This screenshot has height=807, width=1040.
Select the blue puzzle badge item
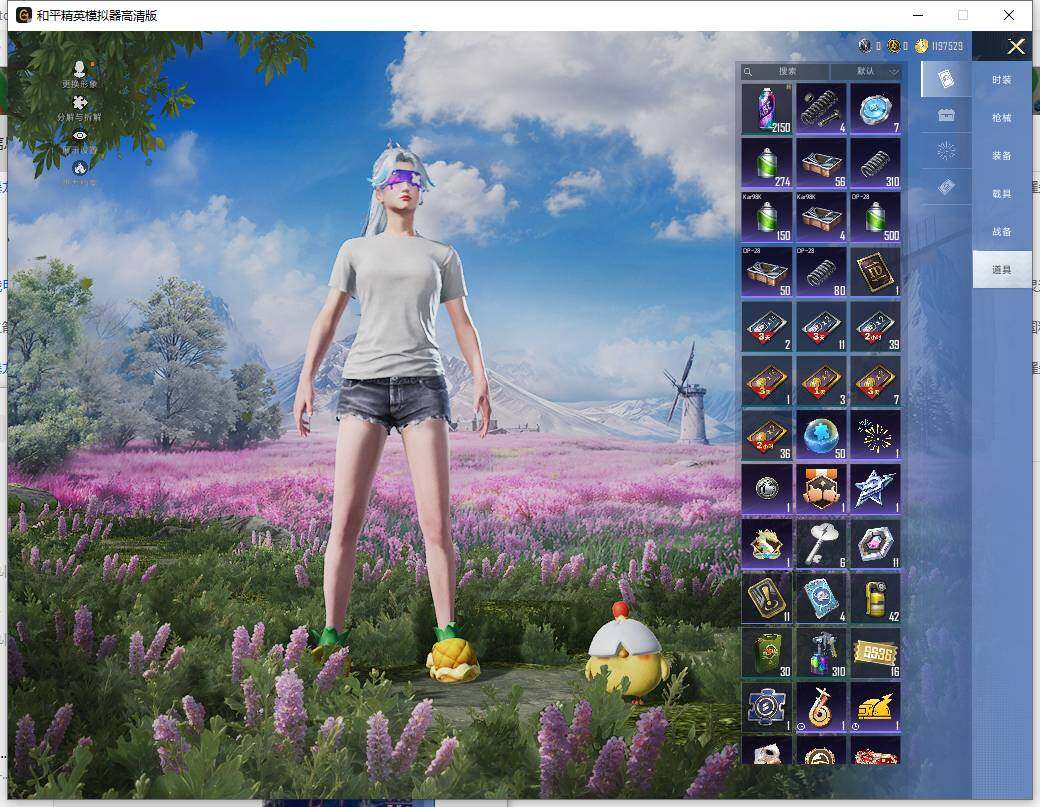[767, 707]
